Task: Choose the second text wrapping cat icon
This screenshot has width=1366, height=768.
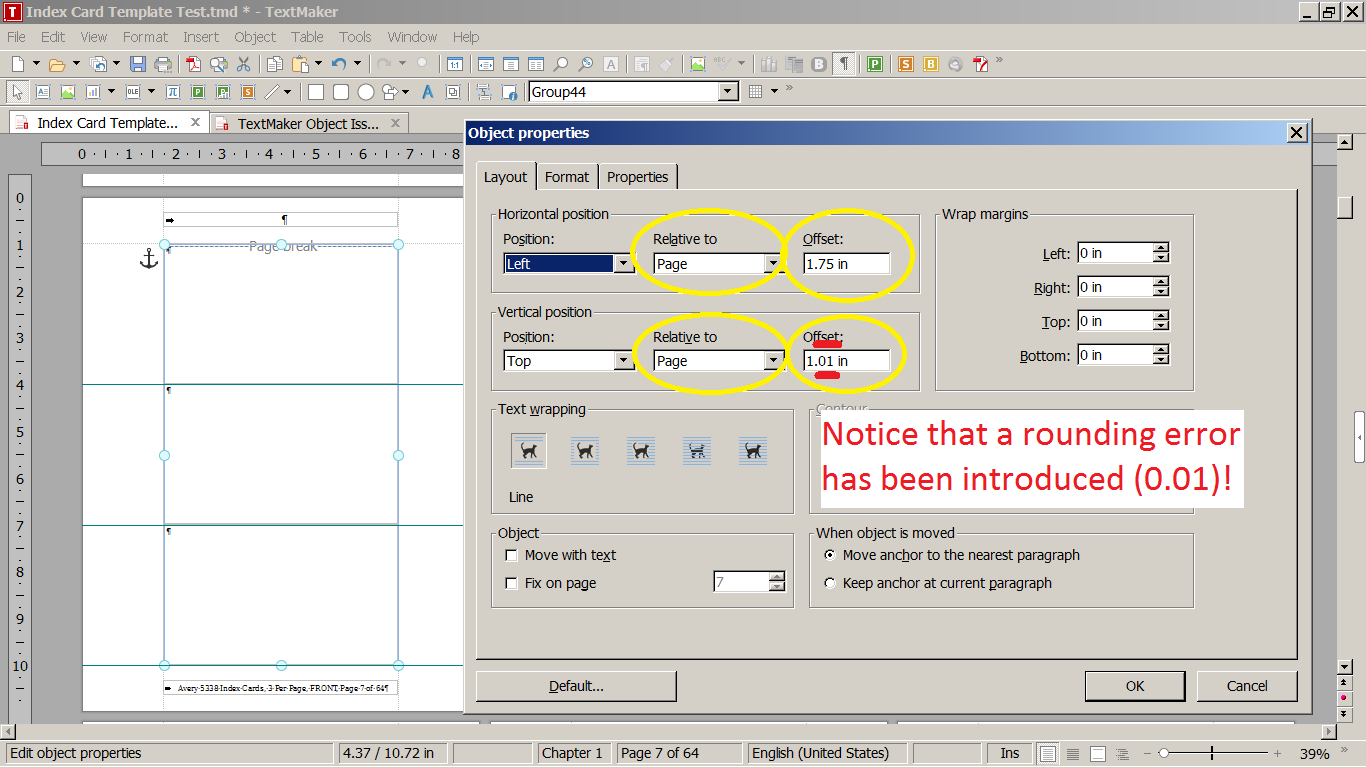Action: (585, 451)
